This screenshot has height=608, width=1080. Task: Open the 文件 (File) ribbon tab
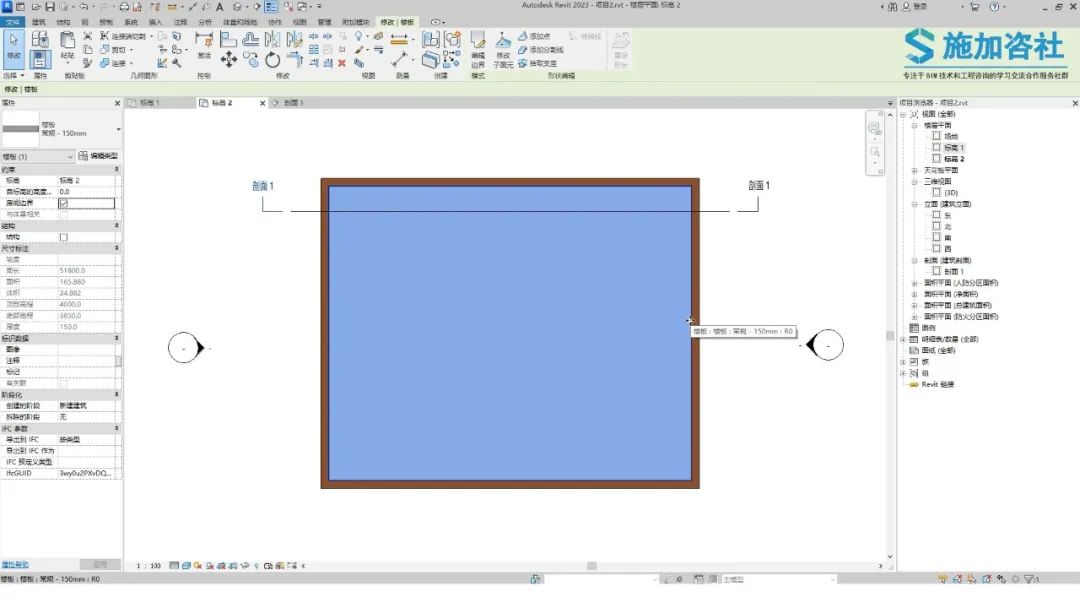[x=12, y=22]
